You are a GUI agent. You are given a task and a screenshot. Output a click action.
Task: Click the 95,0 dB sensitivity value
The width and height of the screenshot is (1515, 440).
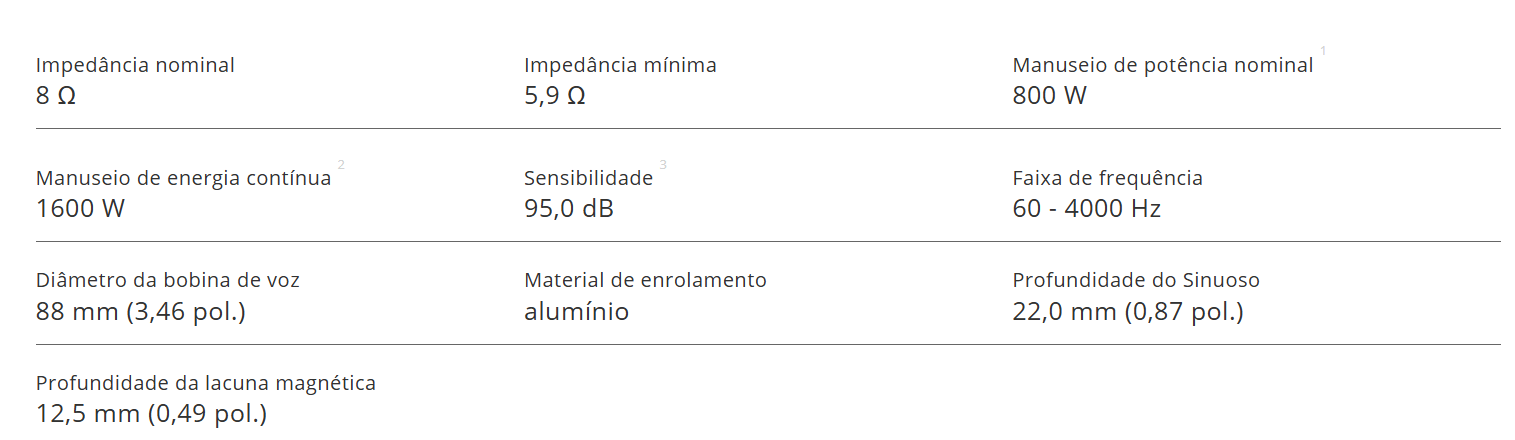click(x=568, y=209)
